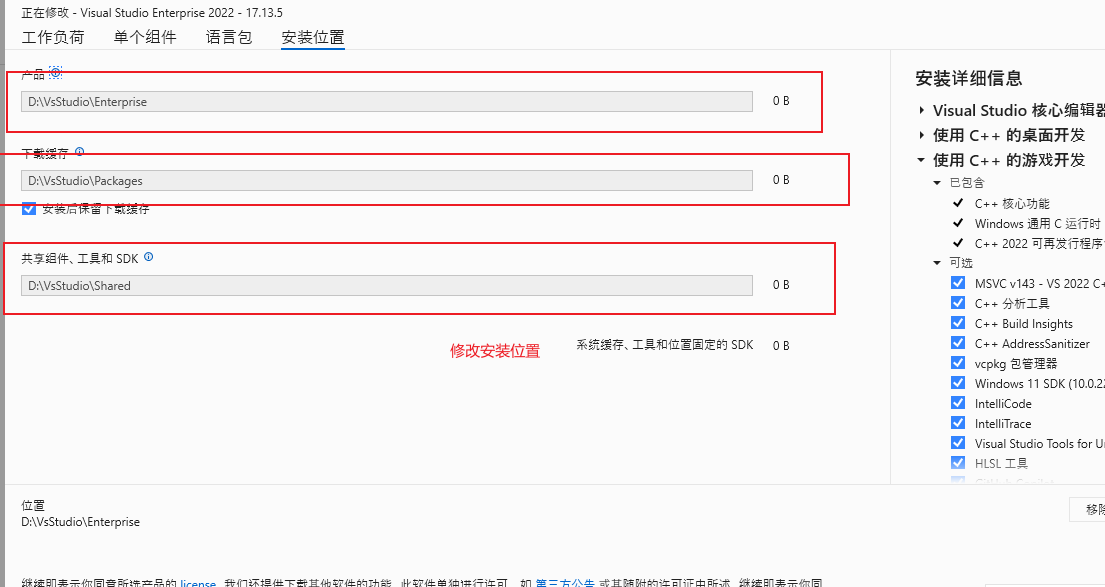
Task: Click the shared components path D:\VsStudio\Shared
Action: click(387, 285)
